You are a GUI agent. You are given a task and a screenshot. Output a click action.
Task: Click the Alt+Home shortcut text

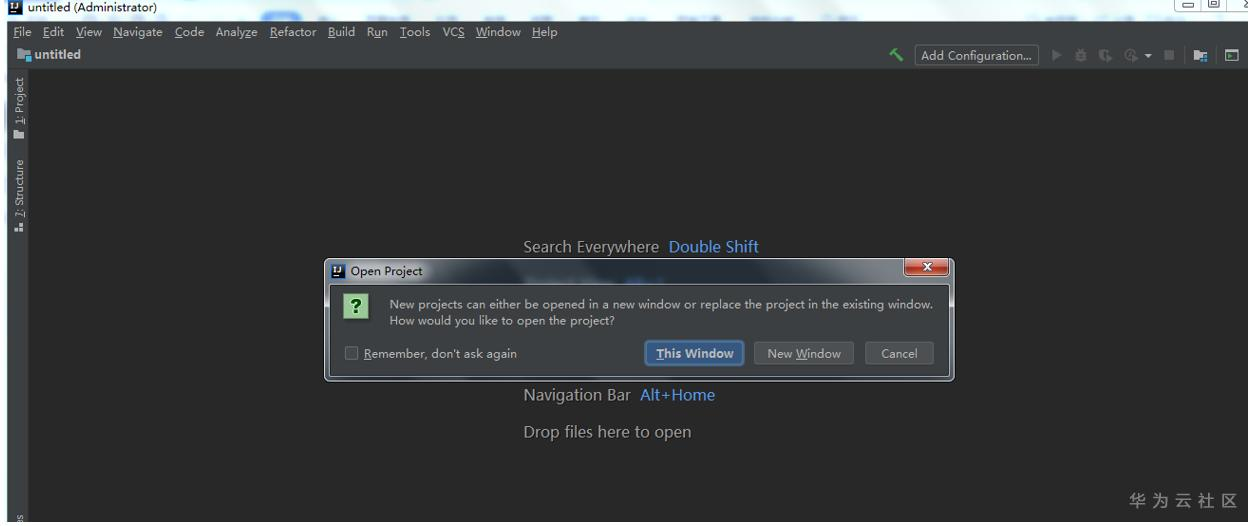pyautogui.click(x=678, y=395)
